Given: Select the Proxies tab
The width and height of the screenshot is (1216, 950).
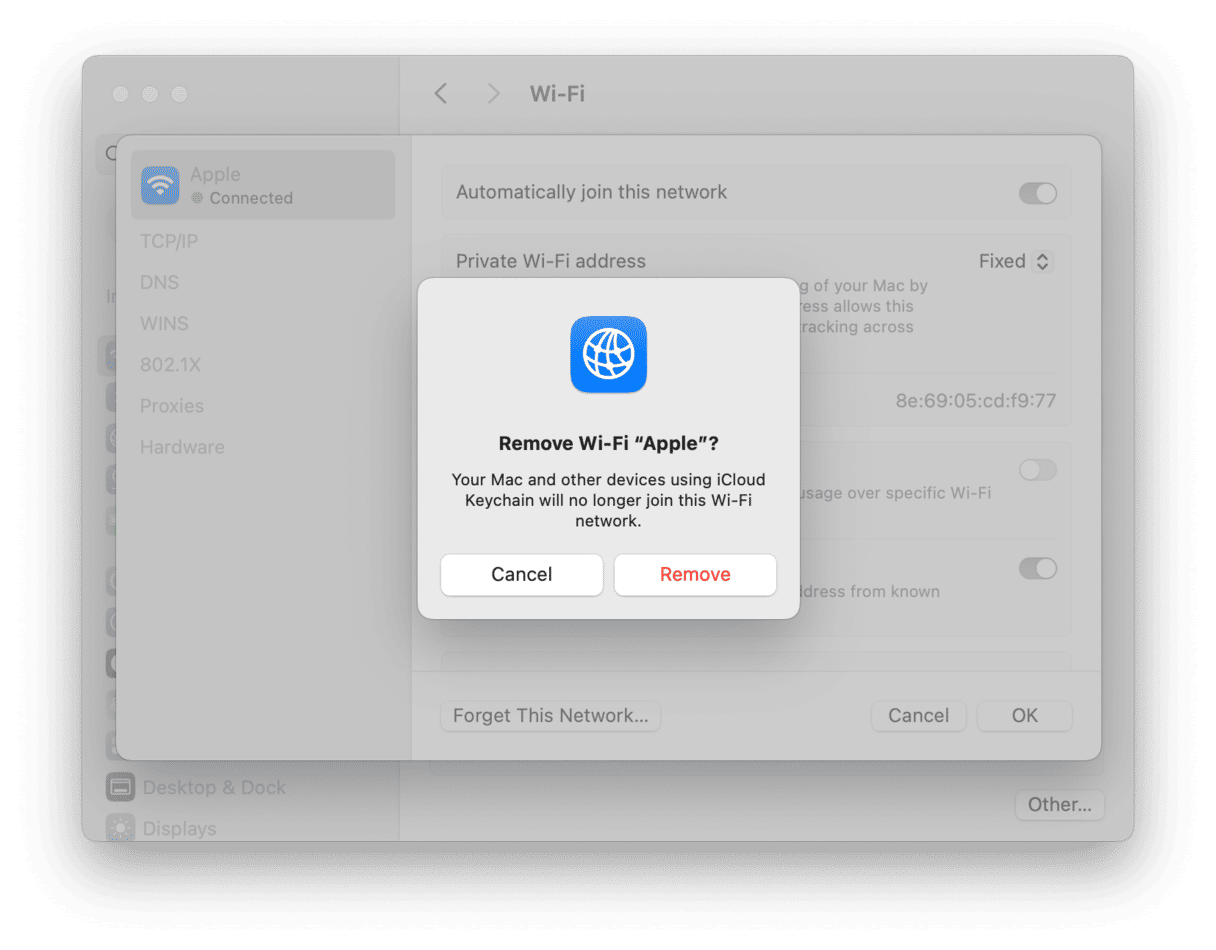Looking at the screenshot, I should tap(172, 406).
